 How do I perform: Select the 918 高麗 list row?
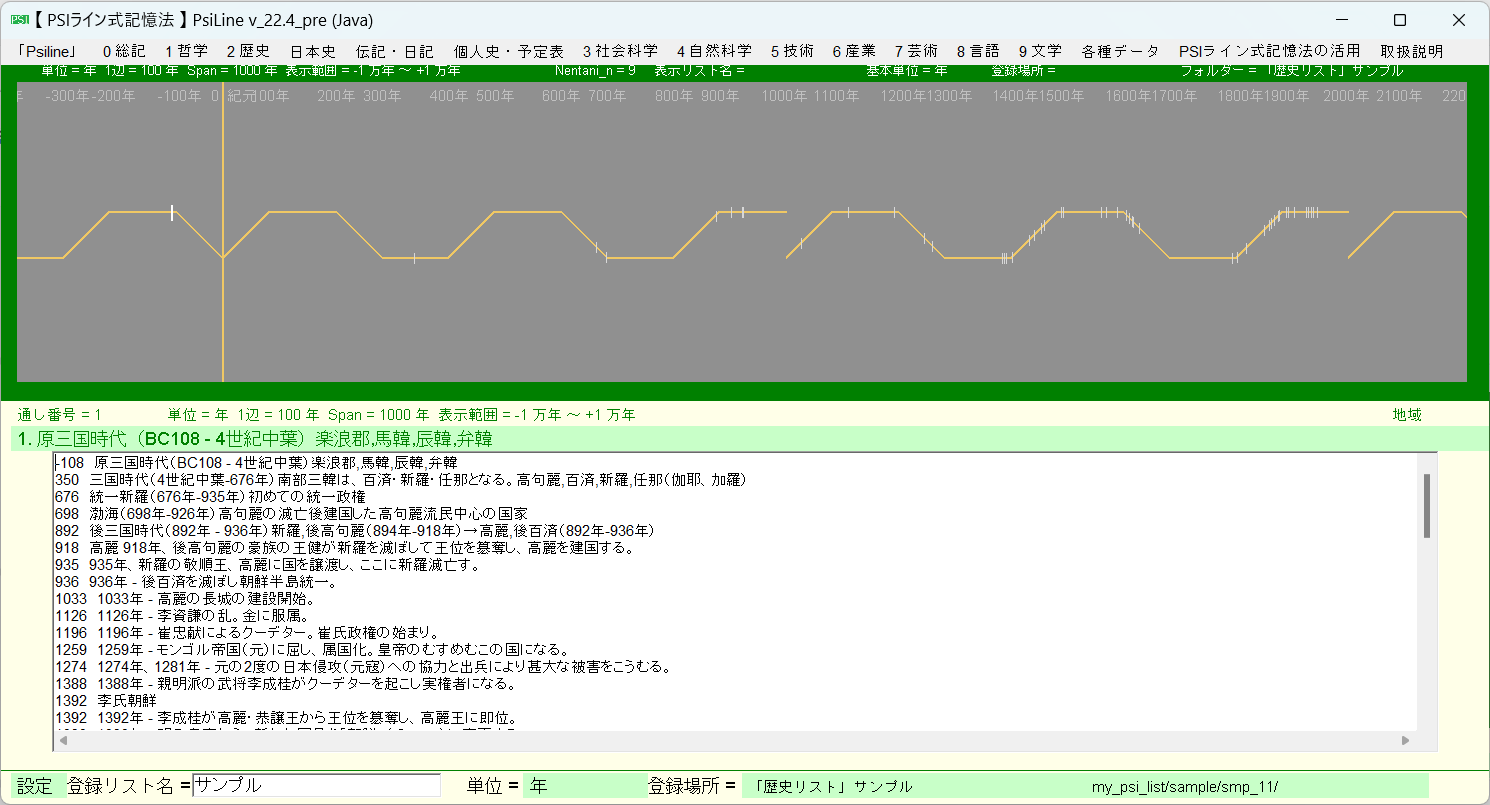pyautogui.click(x=736, y=548)
